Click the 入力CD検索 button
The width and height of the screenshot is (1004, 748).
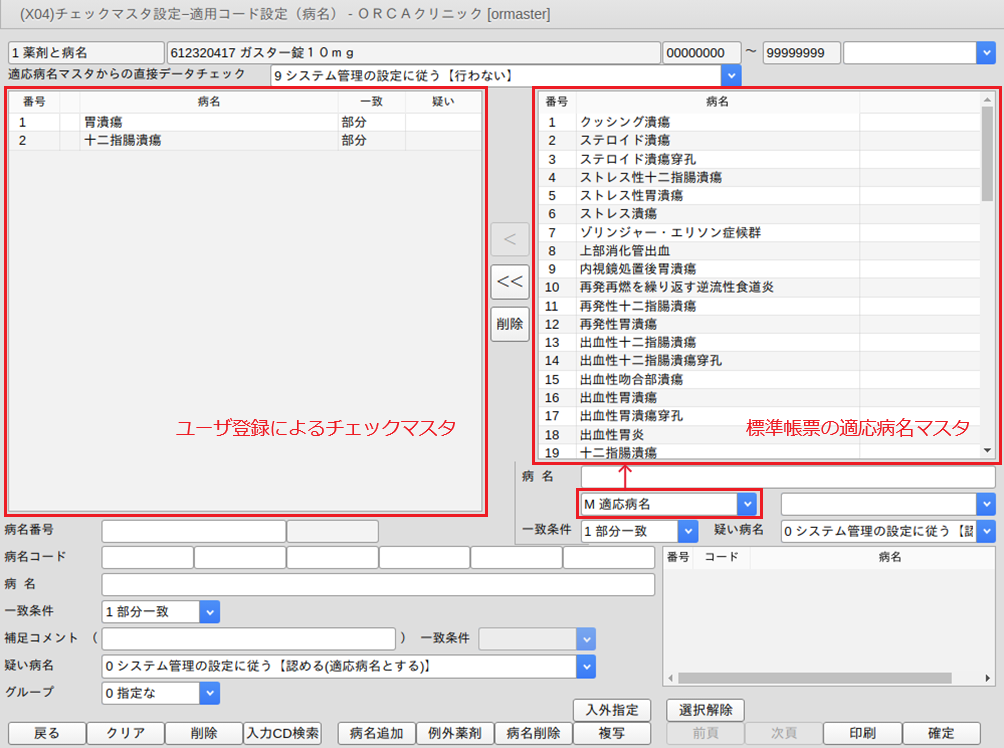click(x=283, y=733)
